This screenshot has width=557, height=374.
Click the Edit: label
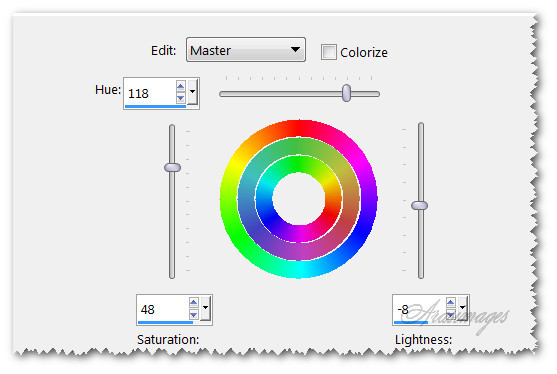pyautogui.click(x=163, y=50)
